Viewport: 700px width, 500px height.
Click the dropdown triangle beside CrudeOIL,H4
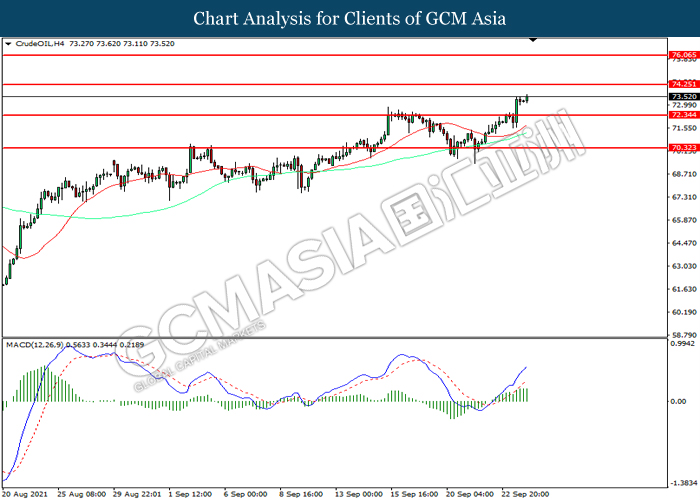pyautogui.click(x=9, y=44)
